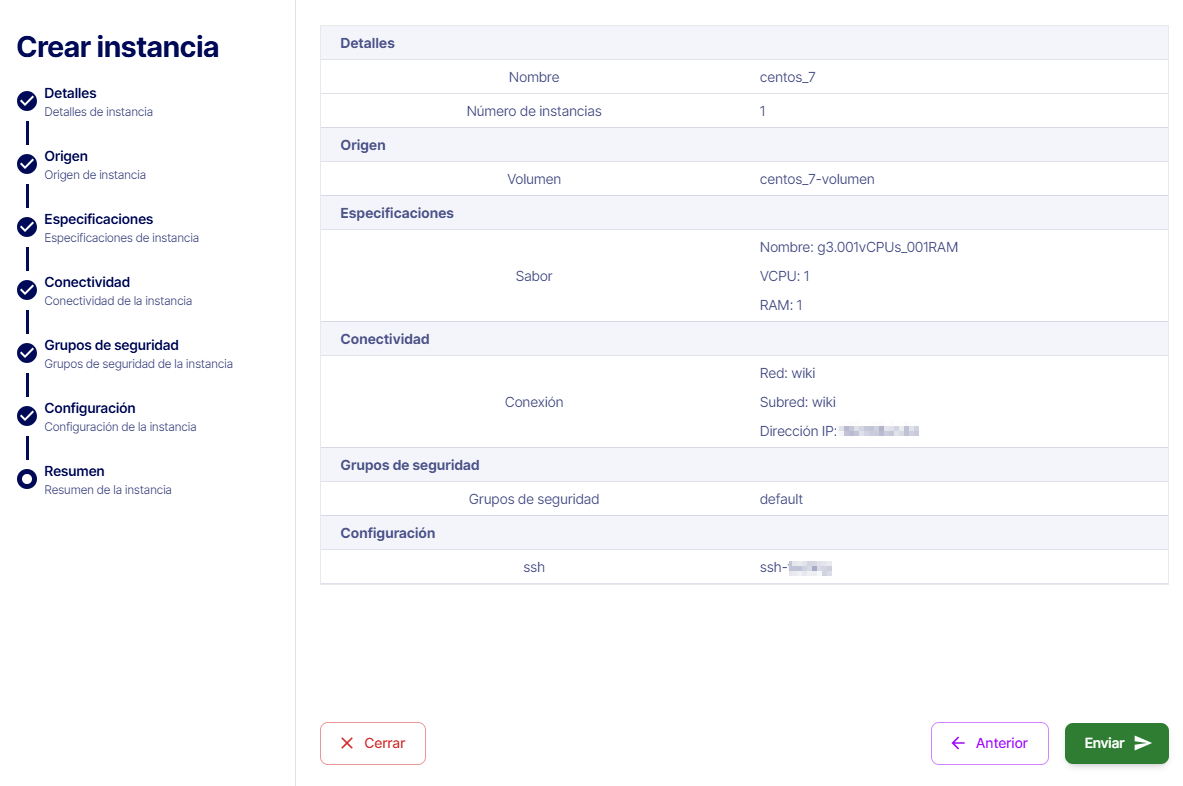Click the centos_7-volumen volume value

click(x=816, y=179)
